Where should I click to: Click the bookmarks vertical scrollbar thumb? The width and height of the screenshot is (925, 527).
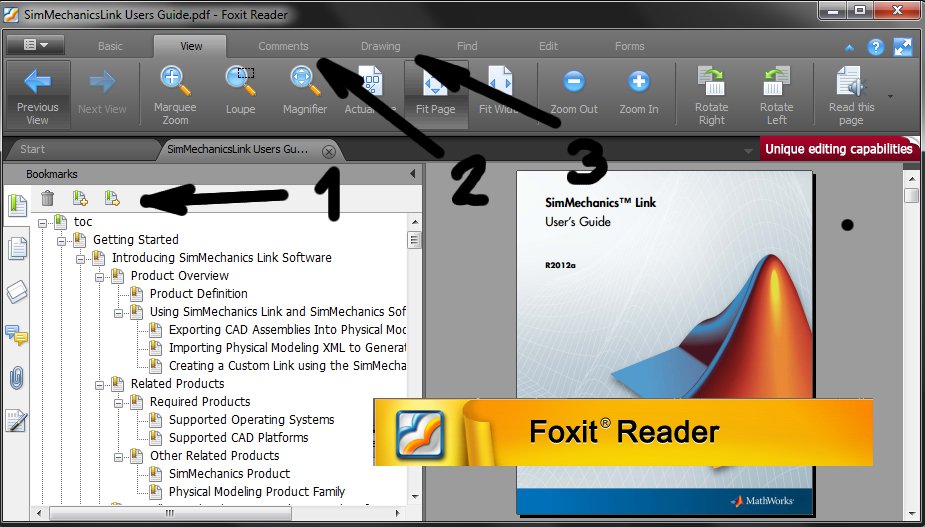tap(415, 240)
